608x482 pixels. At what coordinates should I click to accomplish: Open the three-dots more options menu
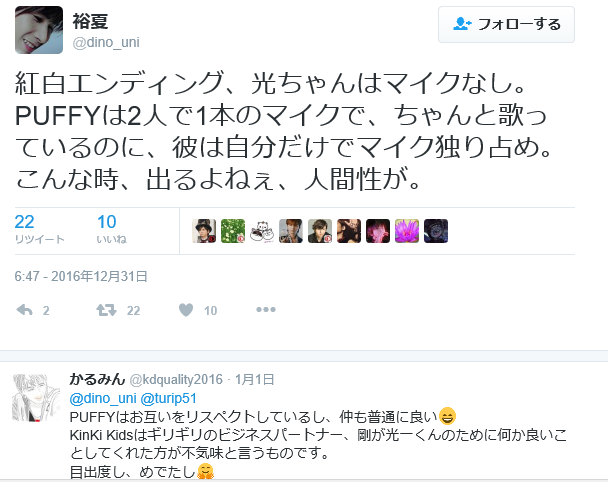(x=266, y=309)
